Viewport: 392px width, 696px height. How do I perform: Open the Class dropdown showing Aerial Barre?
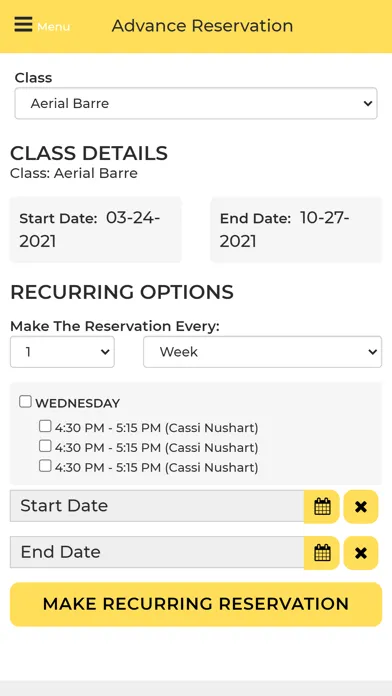click(x=196, y=103)
